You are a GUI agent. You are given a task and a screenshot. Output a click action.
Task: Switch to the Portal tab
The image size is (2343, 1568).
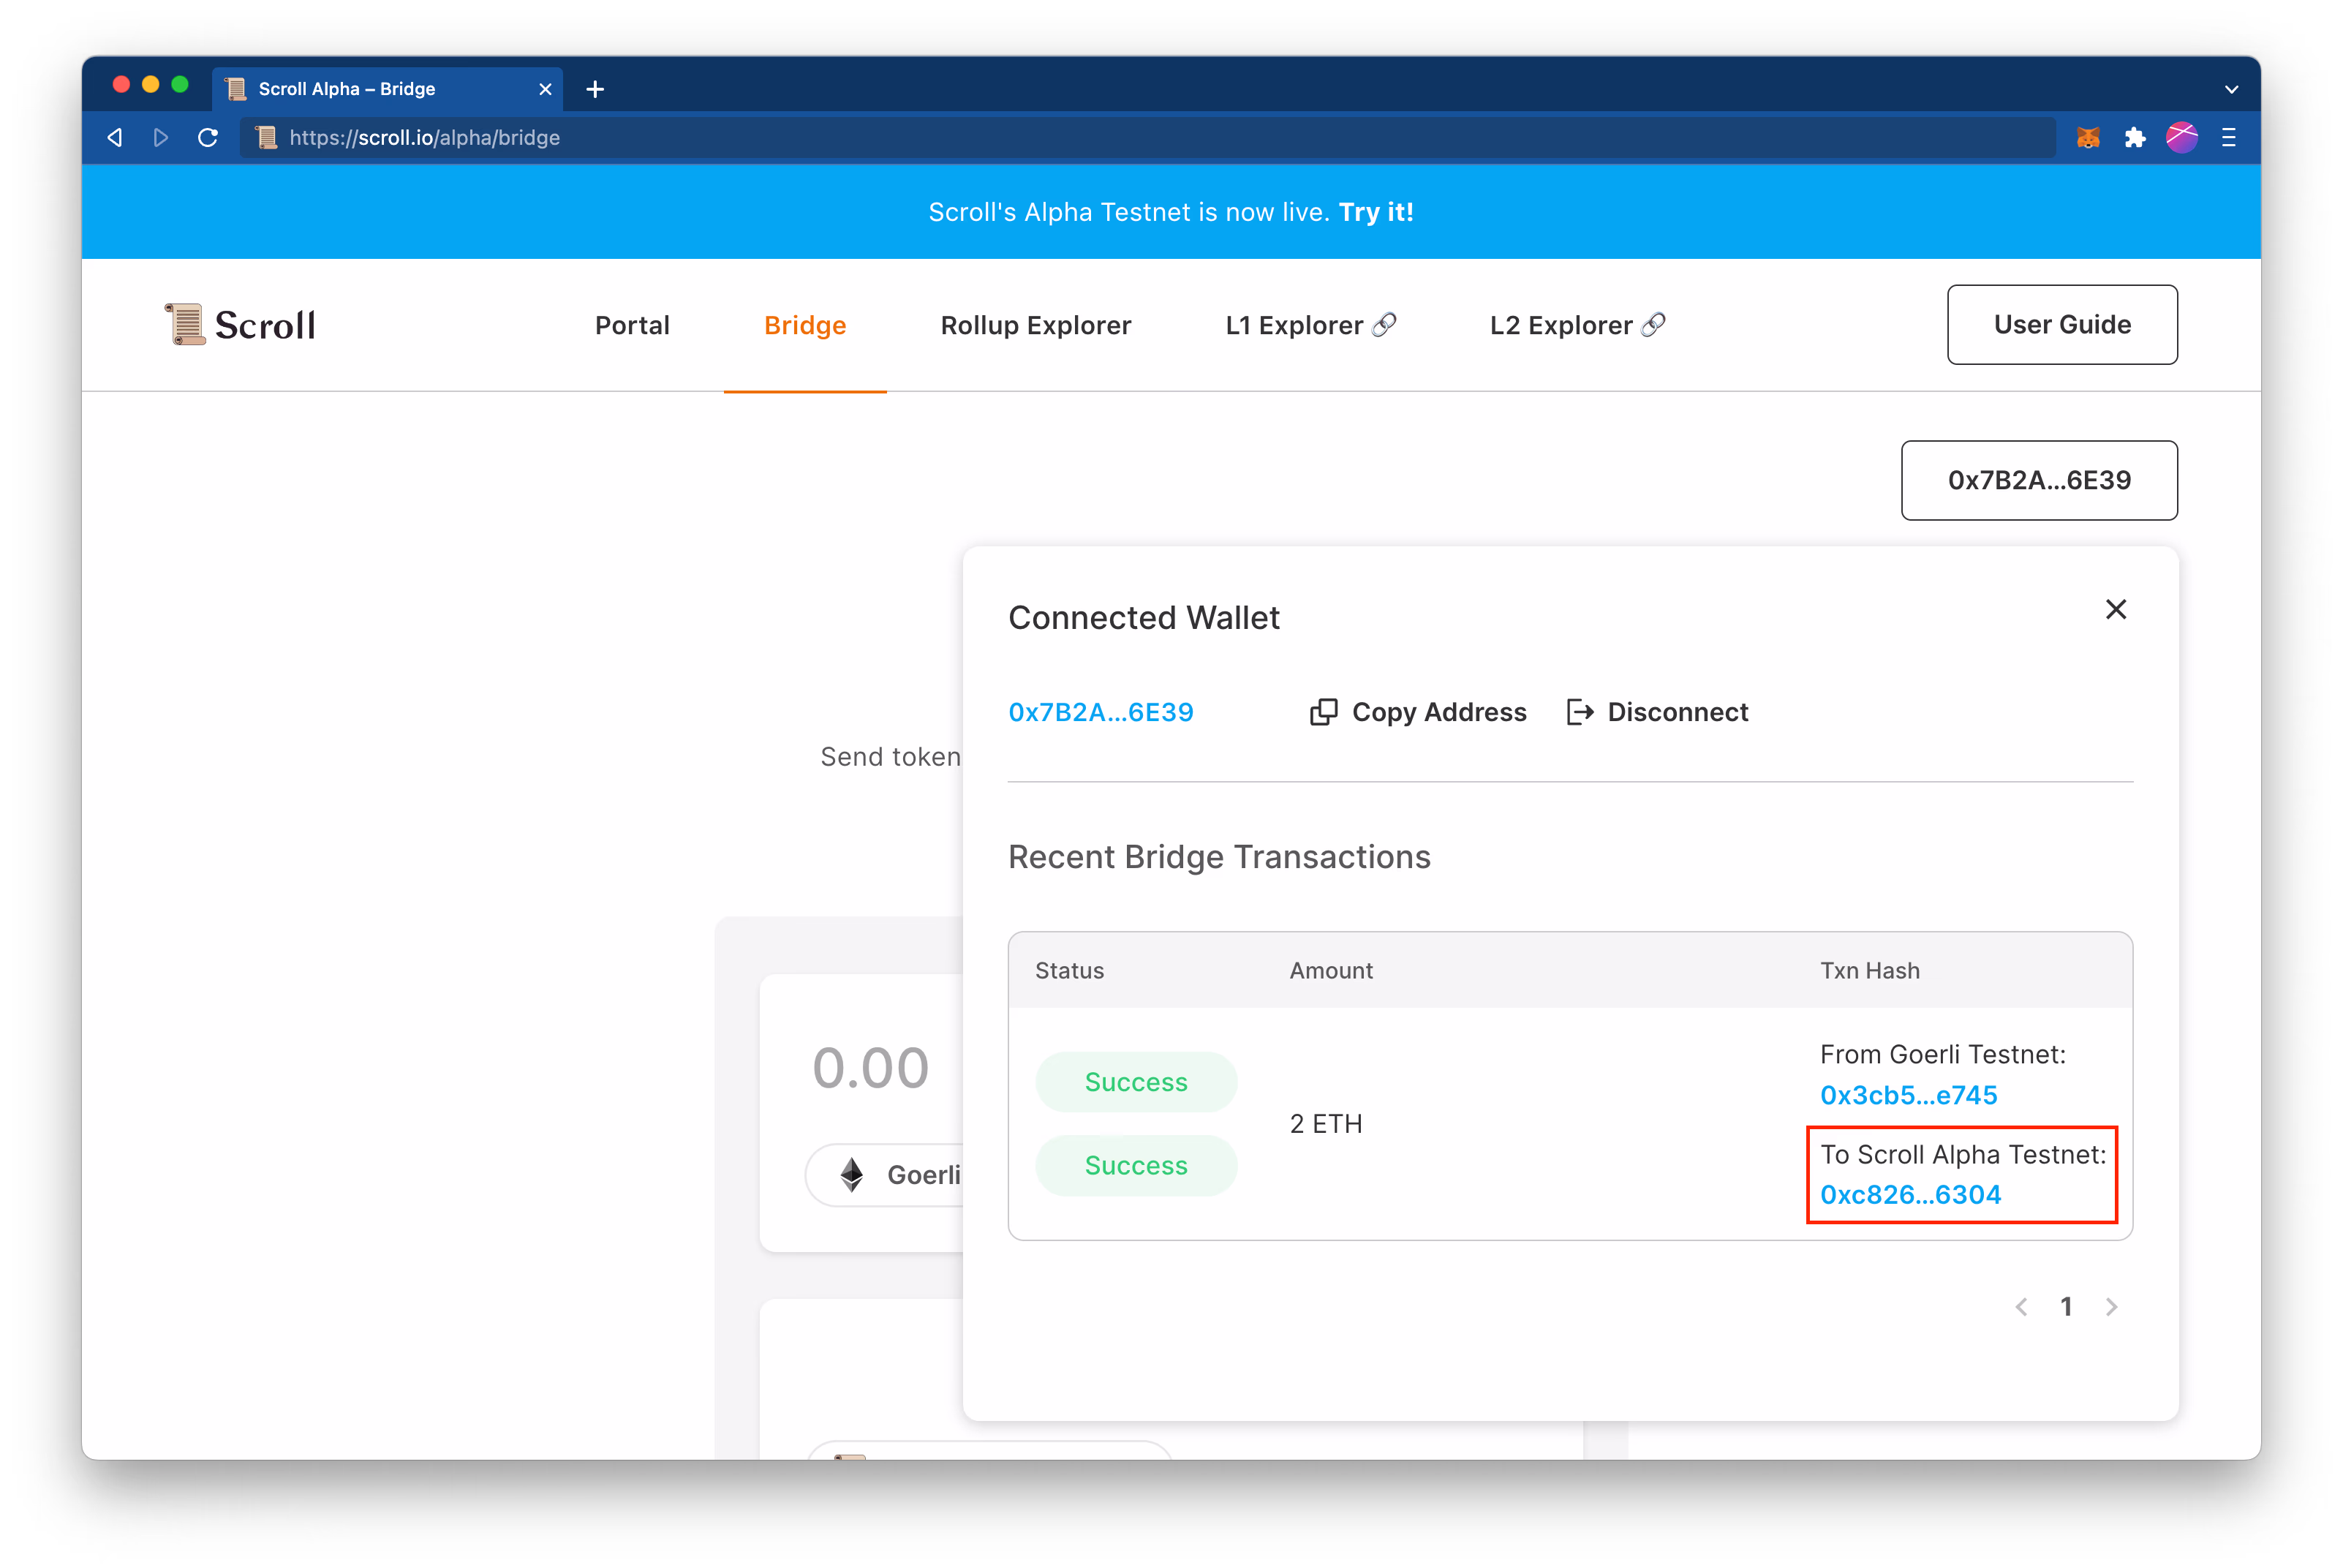pos(632,325)
